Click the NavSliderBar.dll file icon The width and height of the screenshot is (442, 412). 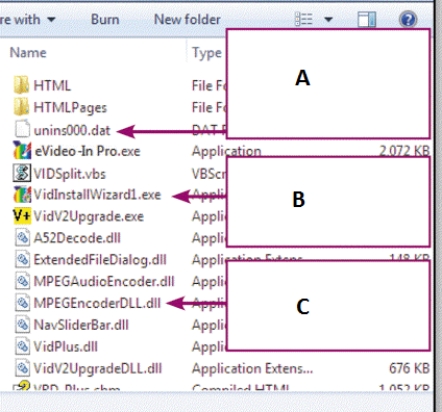[x=22, y=325]
